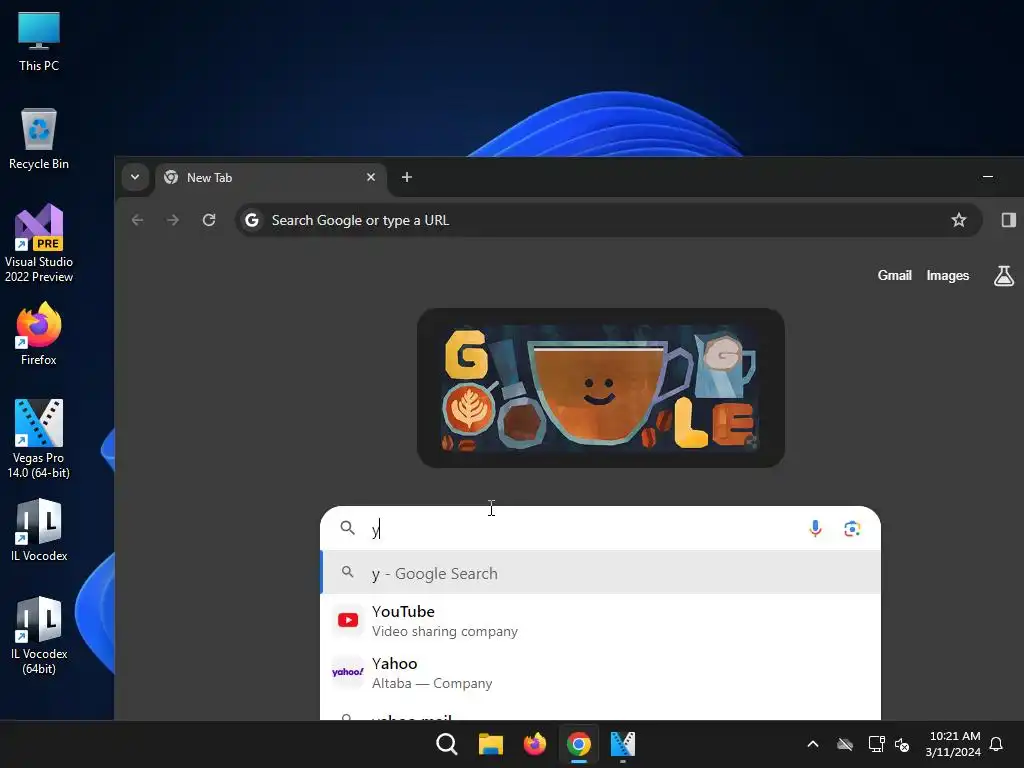The height and width of the screenshot is (768, 1024).
Task: Open Vegas Pro from taskbar
Action: point(622,744)
